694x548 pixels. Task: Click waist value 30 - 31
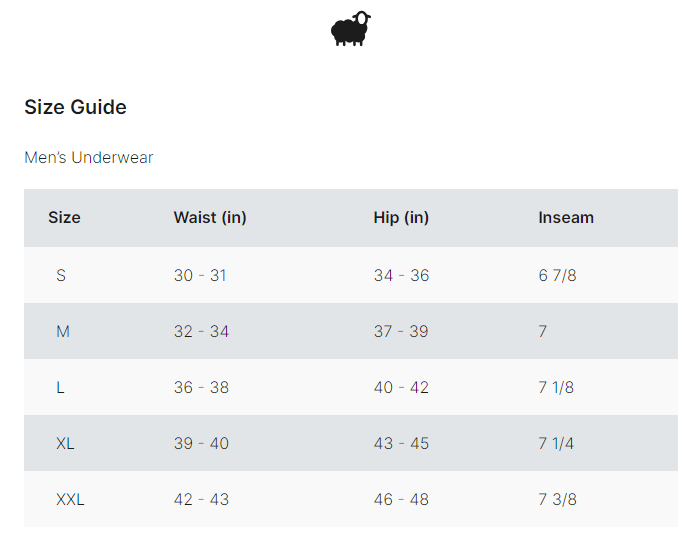click(200, 275)
